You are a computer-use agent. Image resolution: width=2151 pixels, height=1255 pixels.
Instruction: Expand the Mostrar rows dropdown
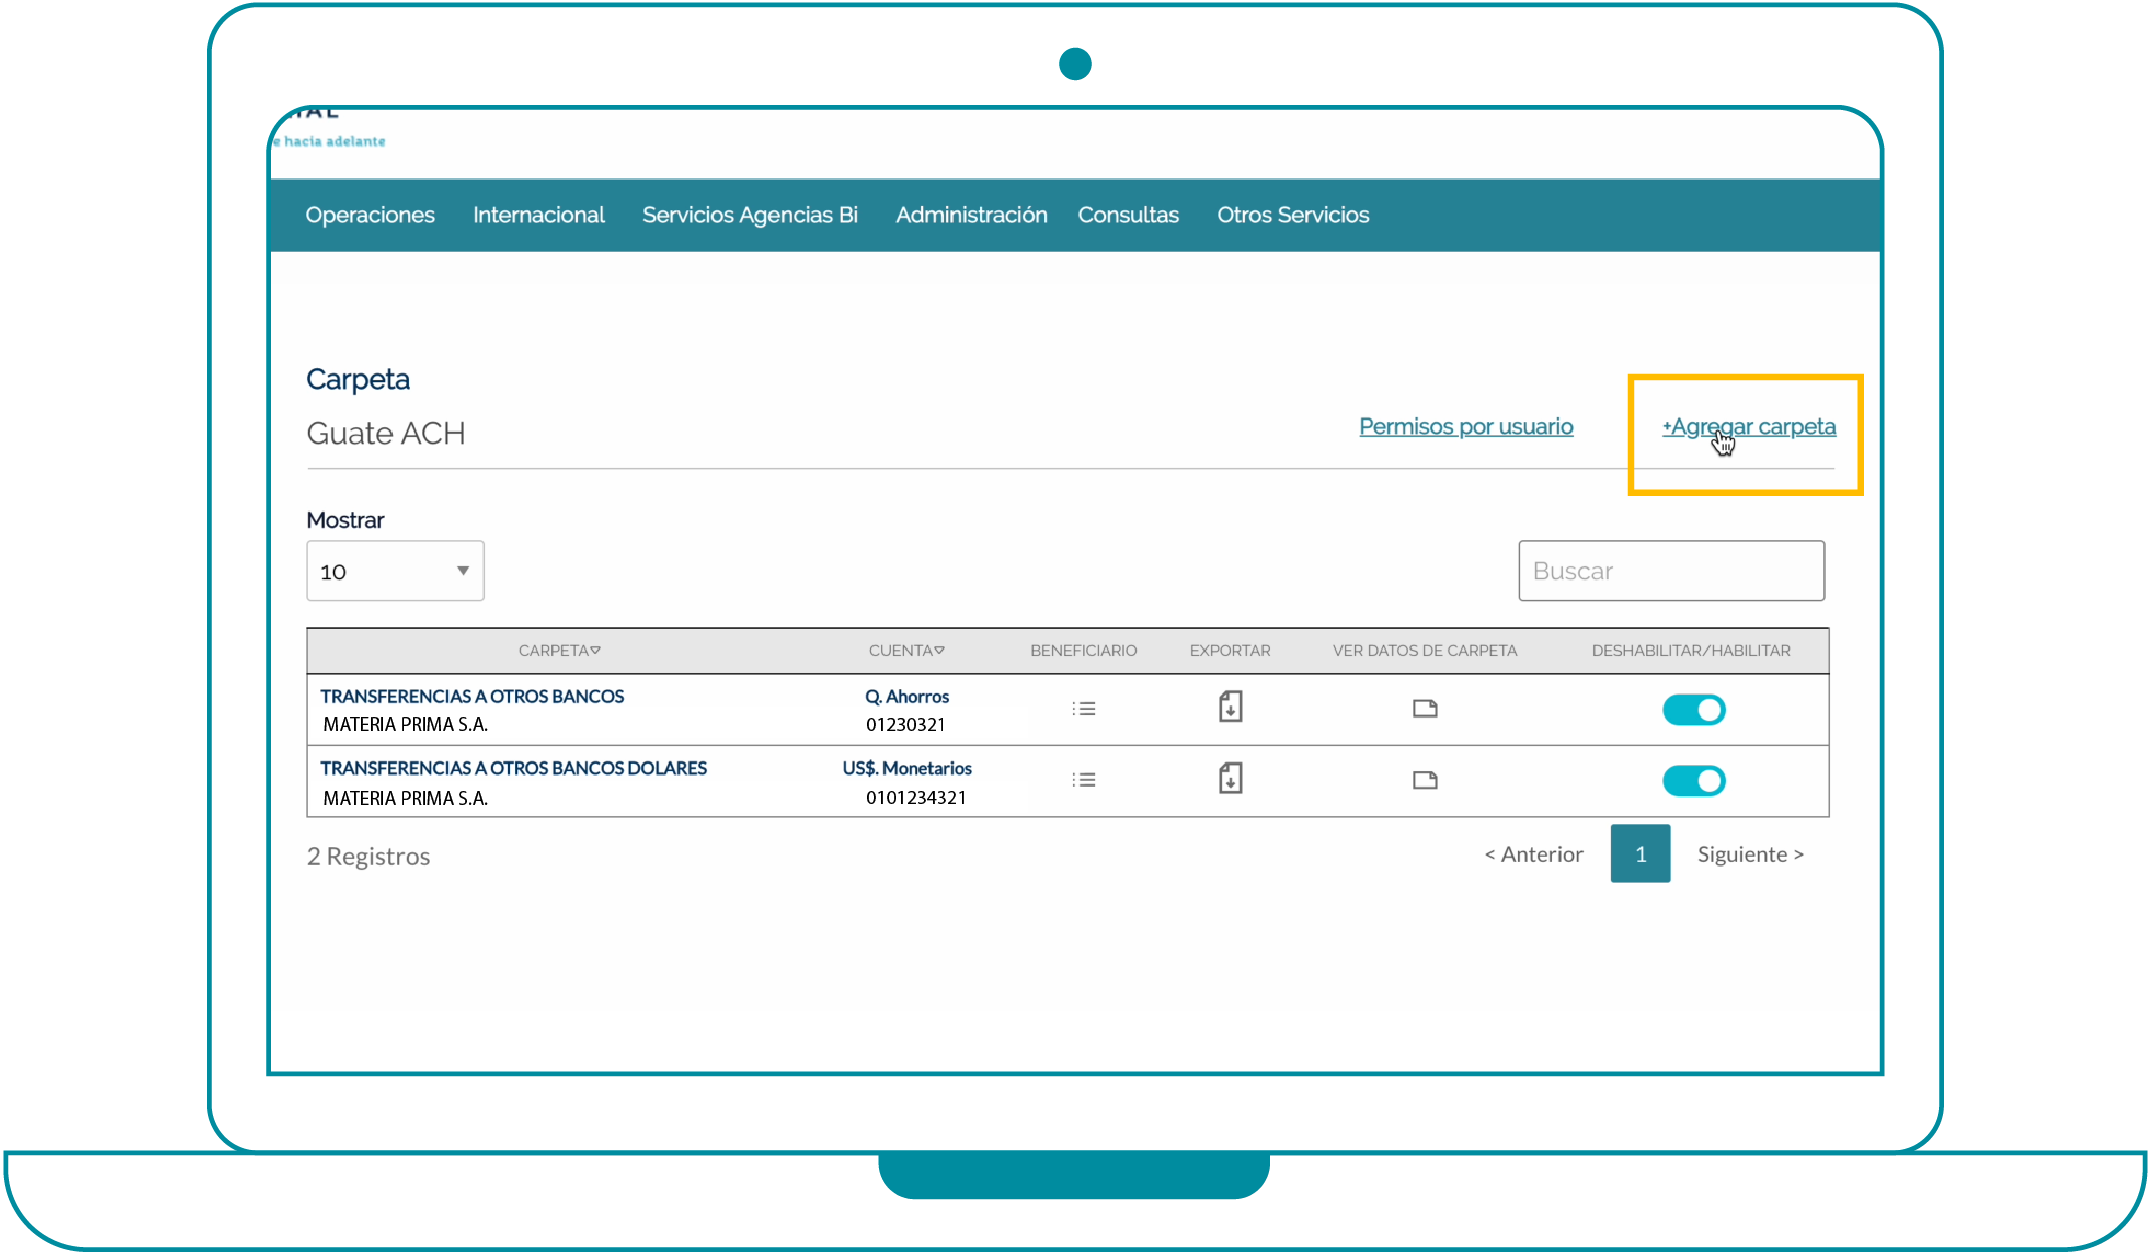(395, 571)
